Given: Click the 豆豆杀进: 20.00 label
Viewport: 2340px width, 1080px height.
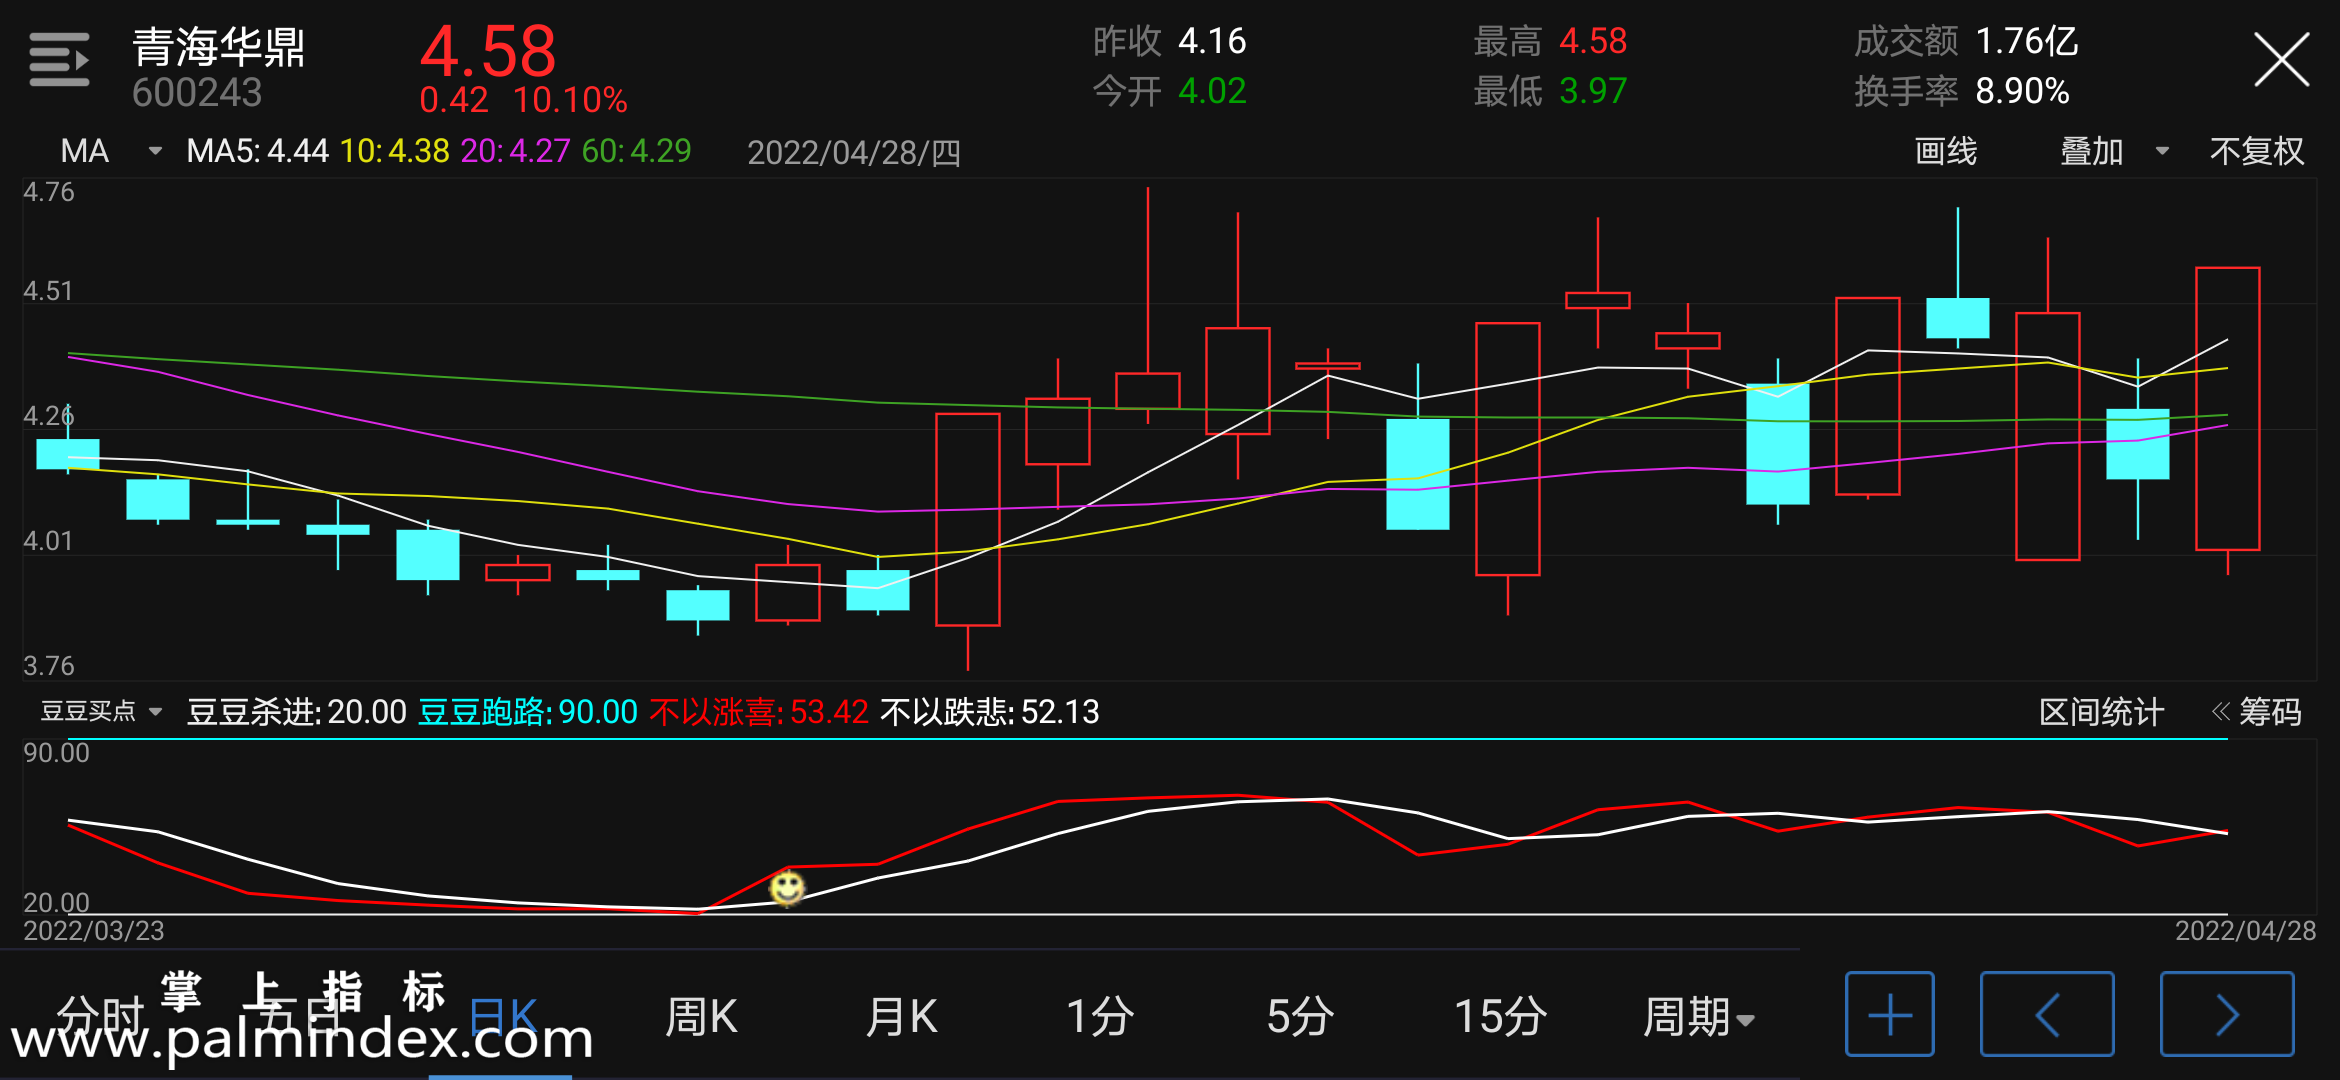Looking at the screenshot, I should coord(296,712).
